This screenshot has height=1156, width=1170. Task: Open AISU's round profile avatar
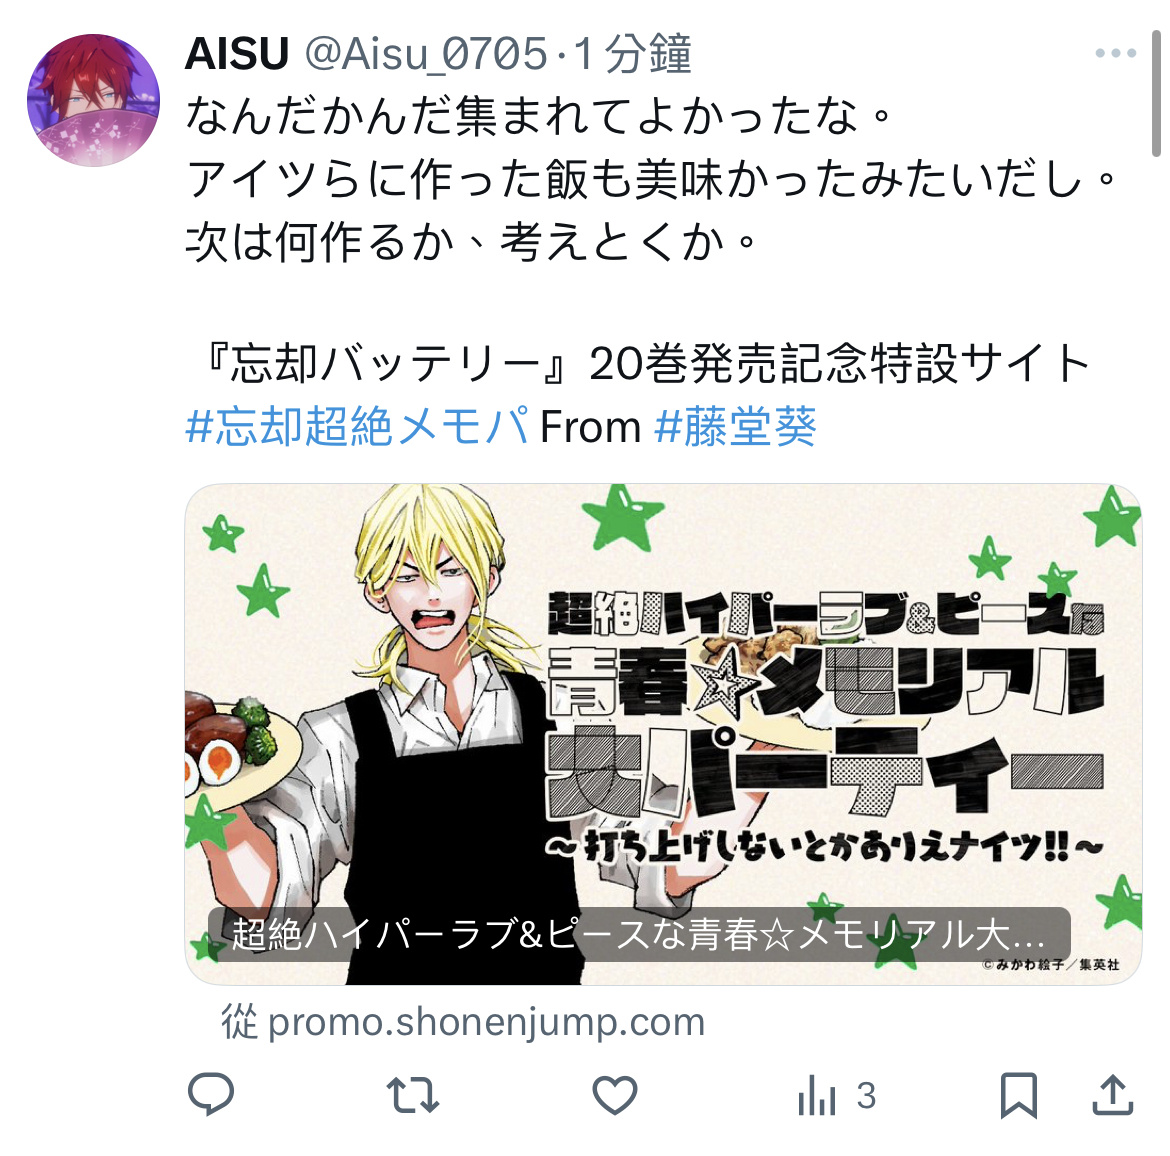pyautogui.click(x=93, y=99)
